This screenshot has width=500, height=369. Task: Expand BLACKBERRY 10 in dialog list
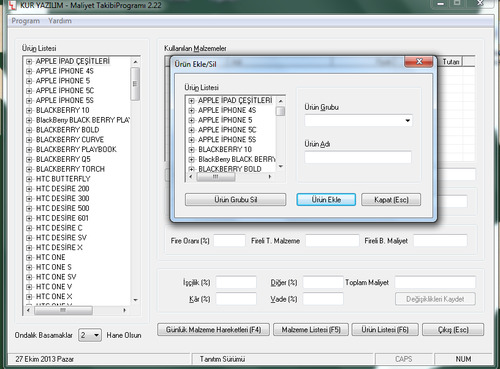(191, 150)
